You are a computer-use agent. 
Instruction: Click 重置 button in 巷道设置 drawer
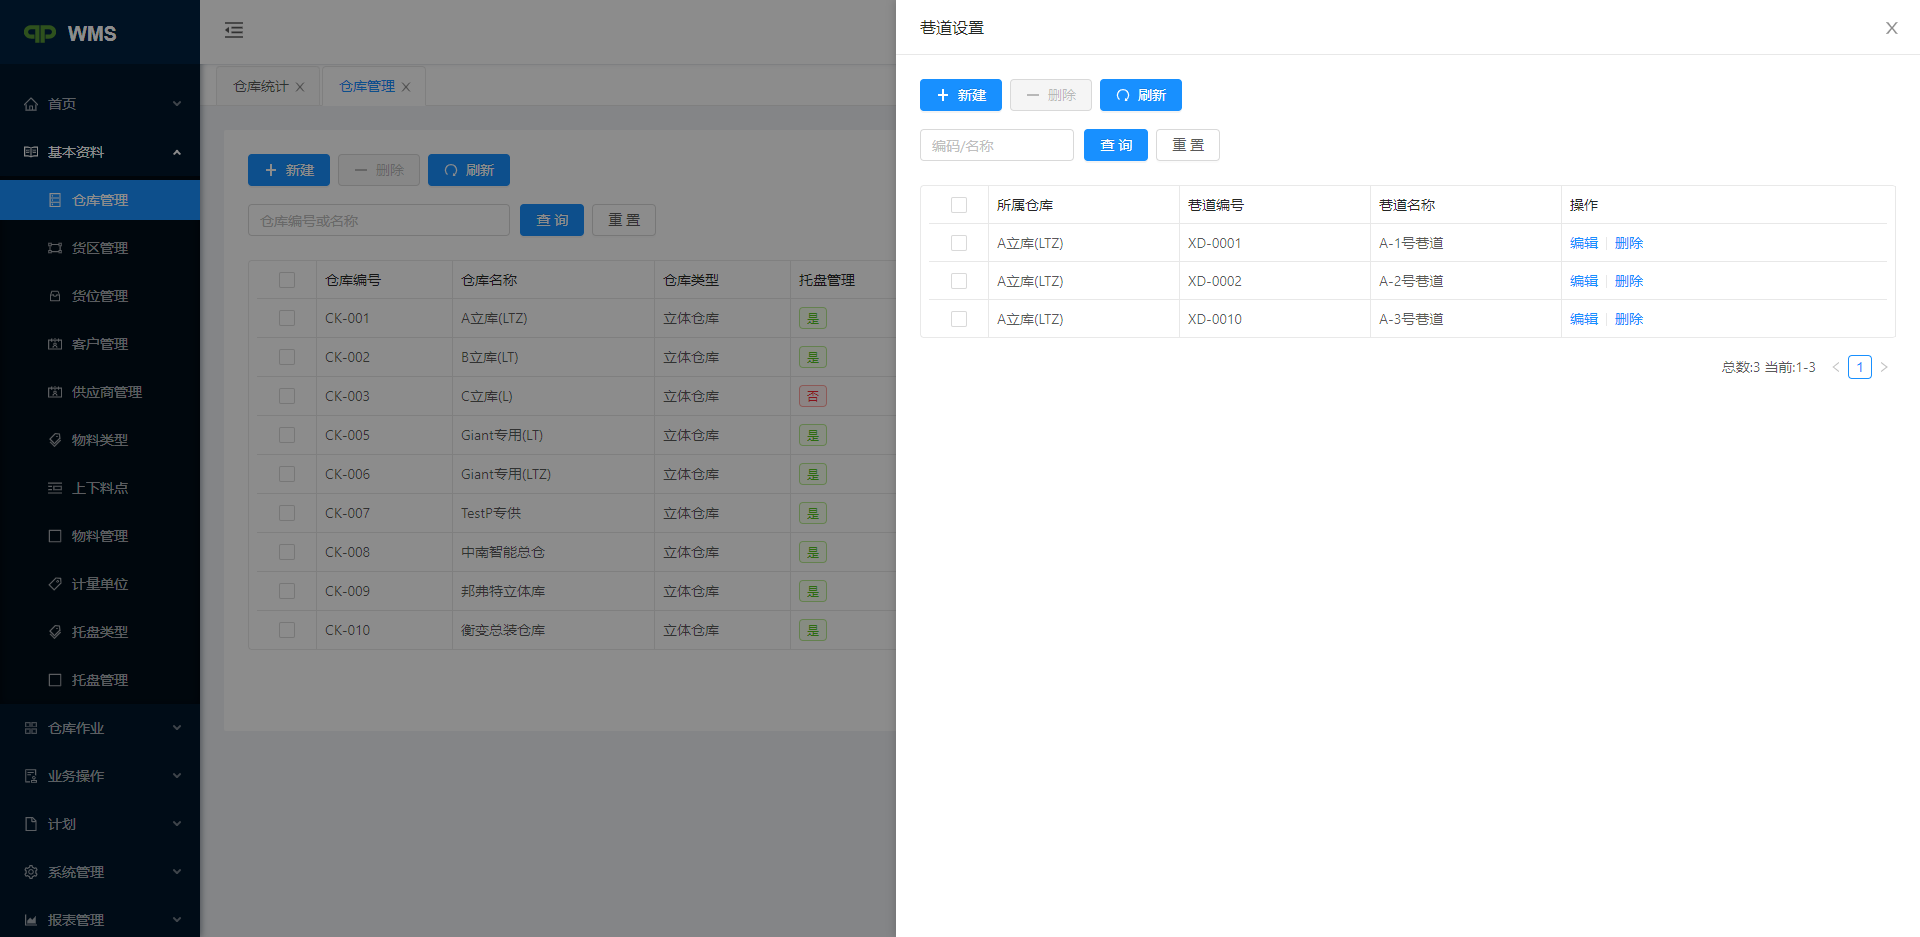[x=1188, y=145]
